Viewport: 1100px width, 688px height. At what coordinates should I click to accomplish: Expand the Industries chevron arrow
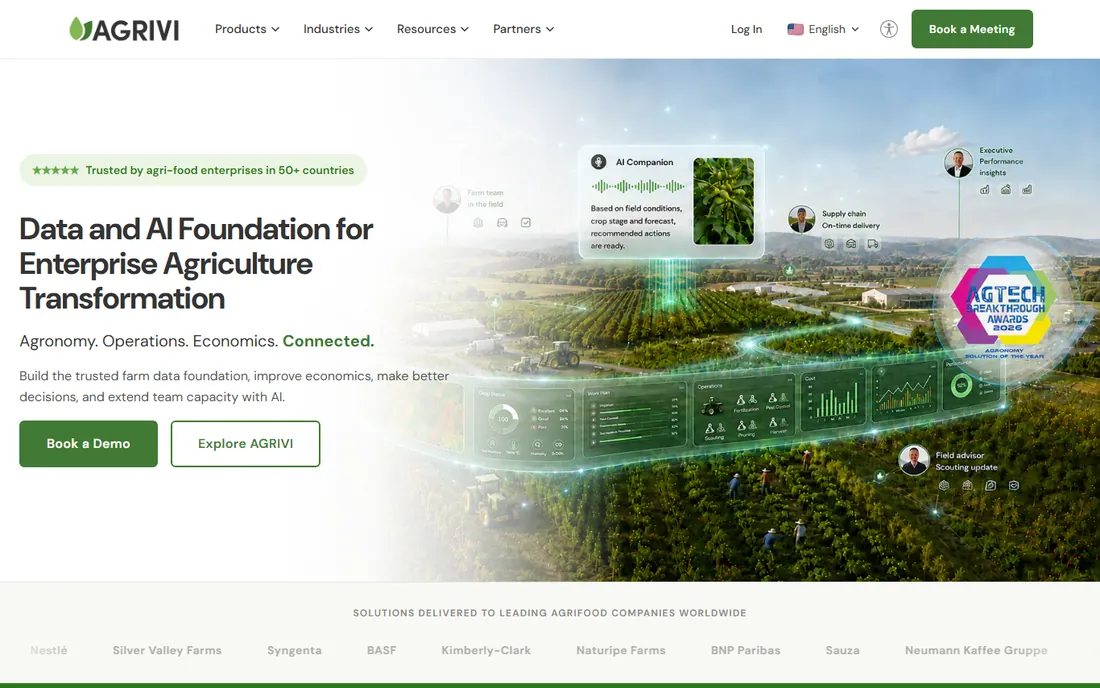pyautogui.click(x=369, y=29)
